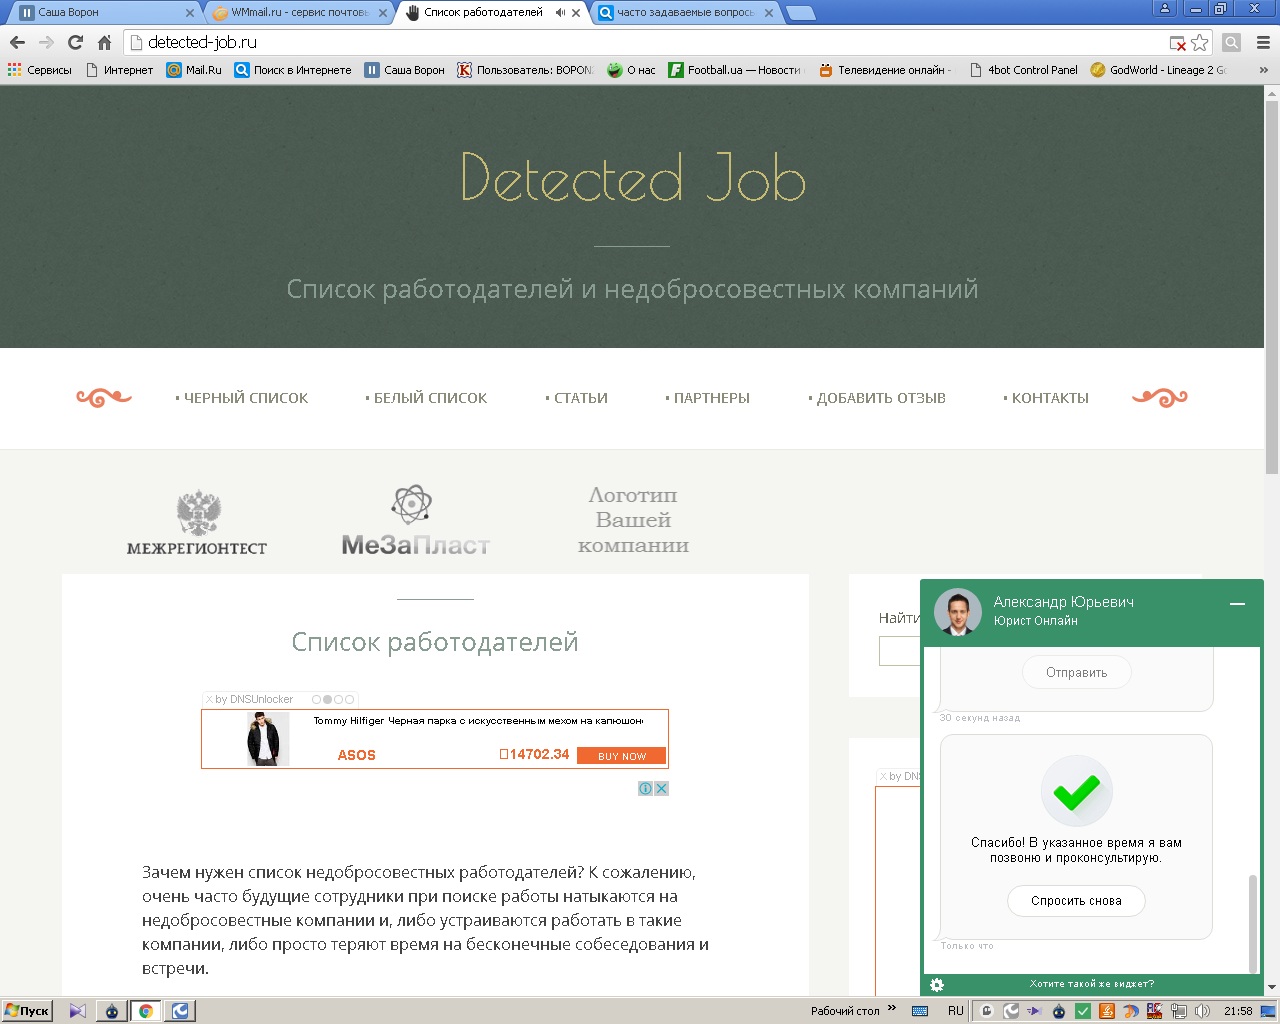Click the Логотип Вашей компании placeholder
Screen dimensions: 1280x1024
[x=633, y=520]
